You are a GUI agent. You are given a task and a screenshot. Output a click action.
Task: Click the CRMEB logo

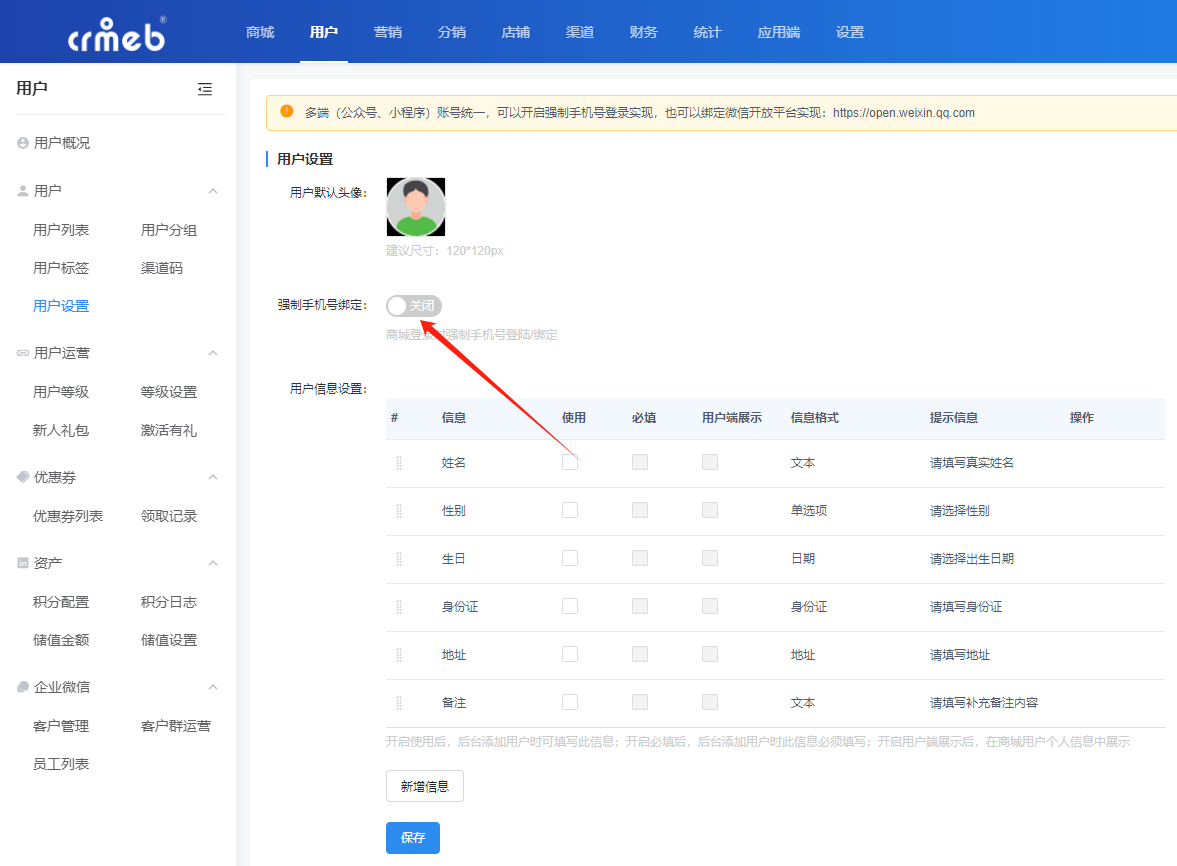117,32
